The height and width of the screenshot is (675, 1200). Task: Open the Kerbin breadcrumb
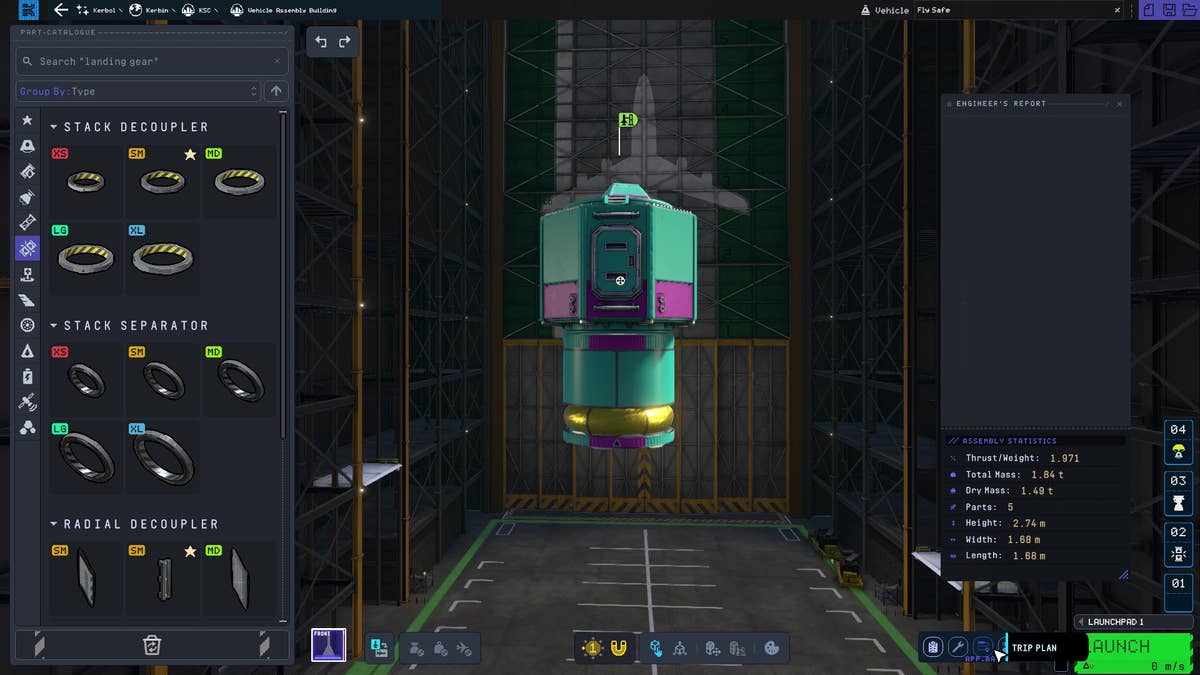tap(150, 10)
